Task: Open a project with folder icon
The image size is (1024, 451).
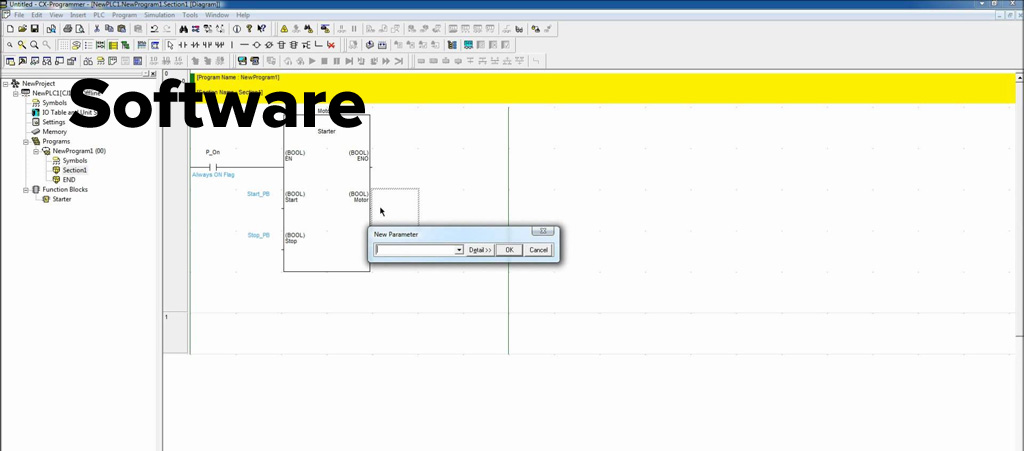Action: click(22, 29)
